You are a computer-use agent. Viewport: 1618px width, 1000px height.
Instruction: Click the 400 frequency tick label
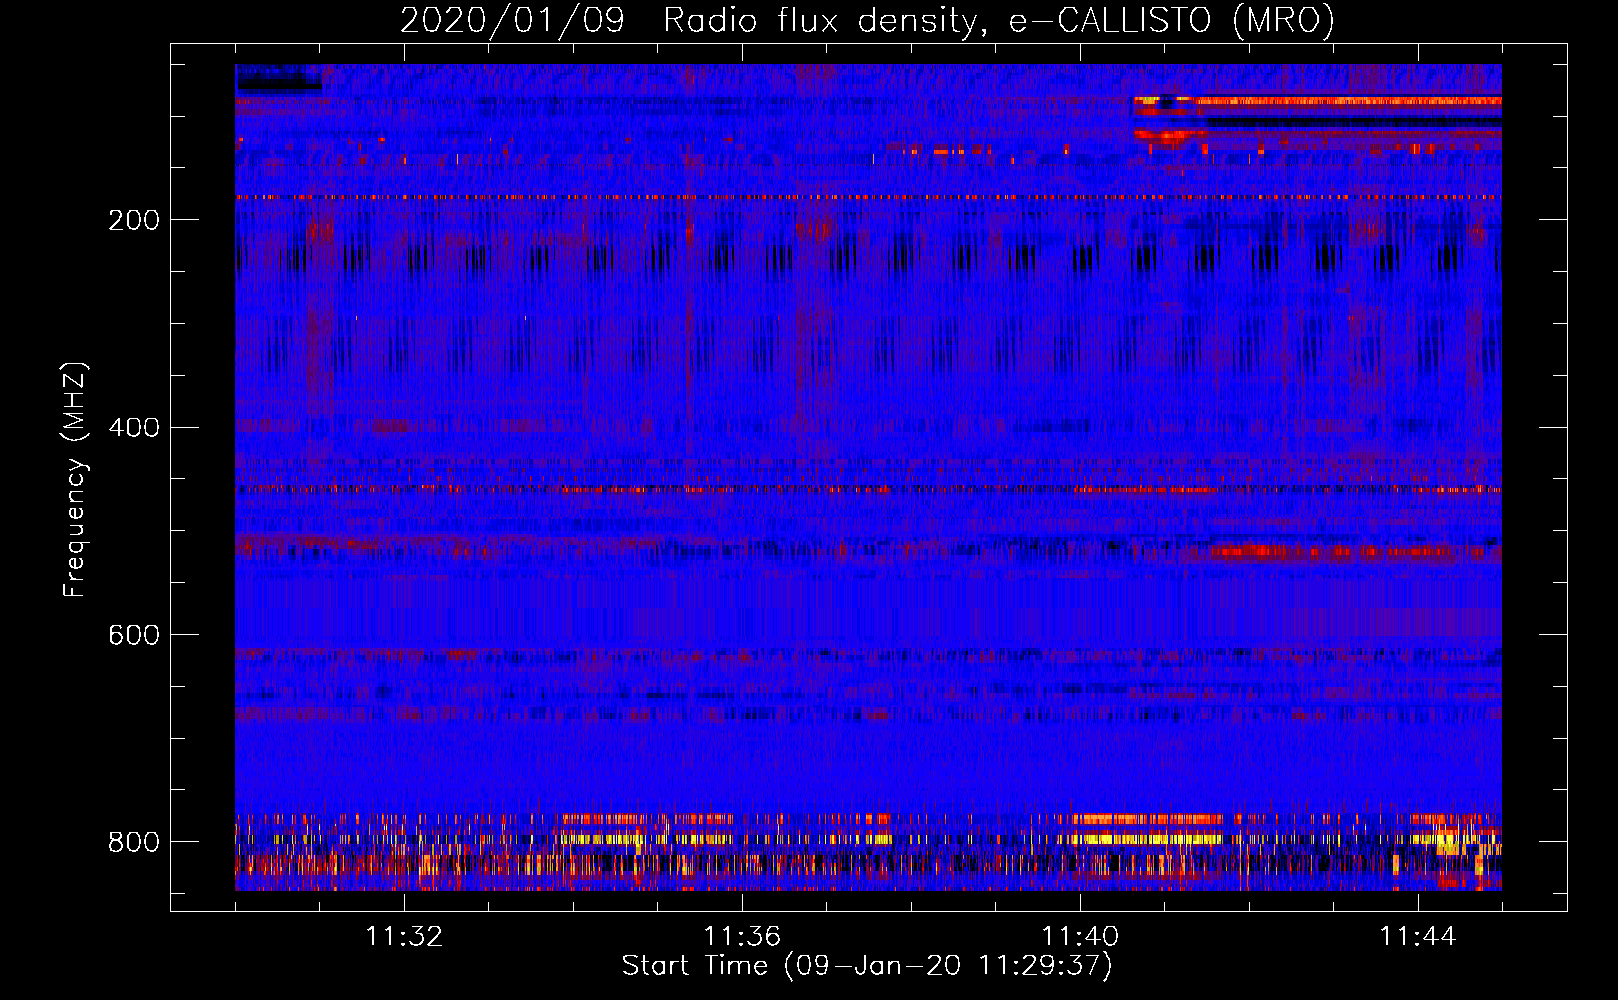point(134,428)
